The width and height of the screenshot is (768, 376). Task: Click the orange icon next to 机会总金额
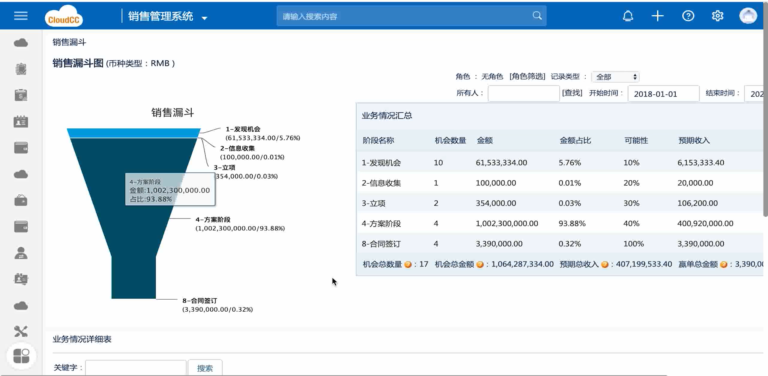pyautogui.click(x=480, y=264)
